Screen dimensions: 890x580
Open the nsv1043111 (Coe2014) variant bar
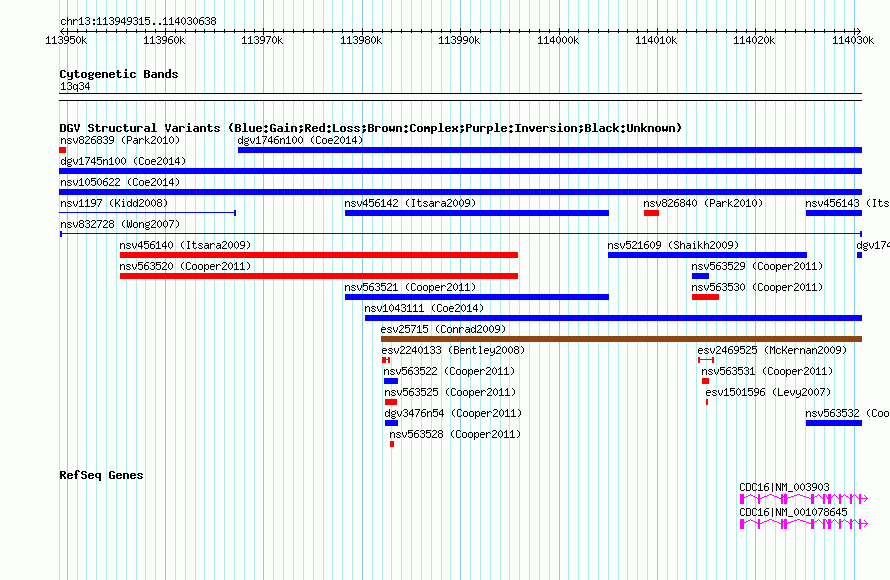point(613,318)
